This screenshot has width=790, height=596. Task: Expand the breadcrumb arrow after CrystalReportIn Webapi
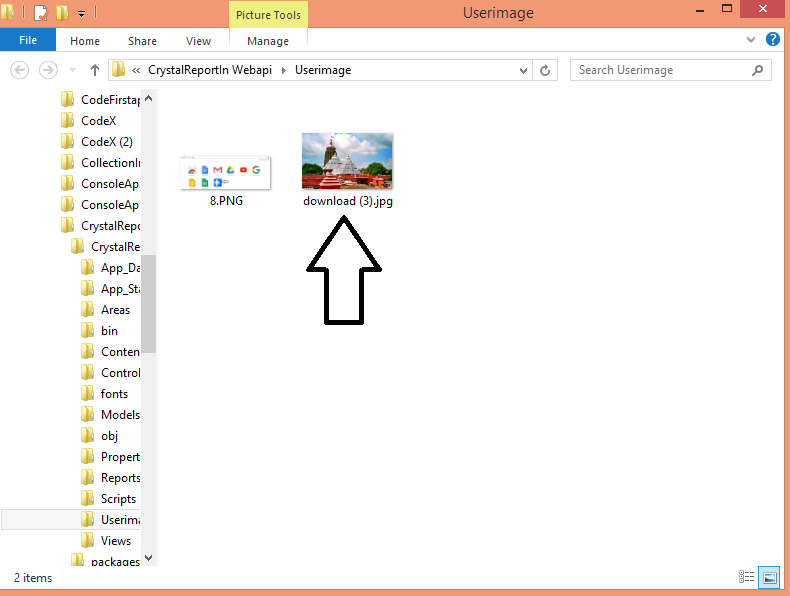(284, 70)
